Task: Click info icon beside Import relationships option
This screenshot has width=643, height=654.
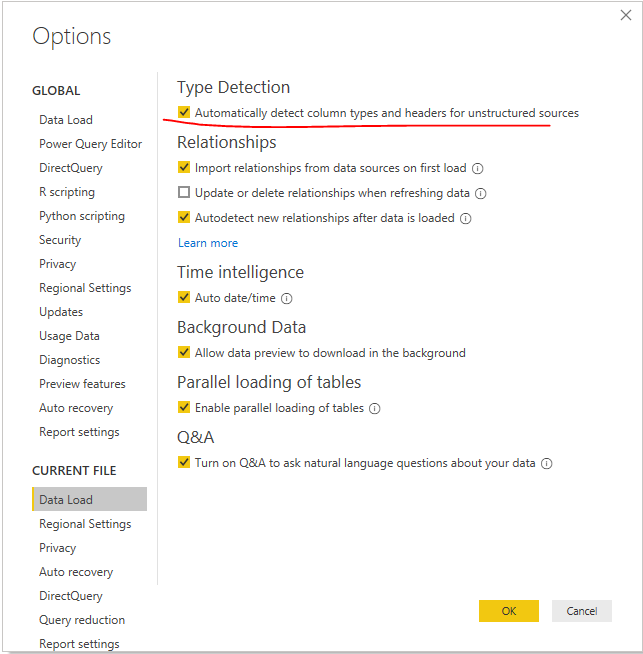Action: pyautogui.click(x=477, y=169)
